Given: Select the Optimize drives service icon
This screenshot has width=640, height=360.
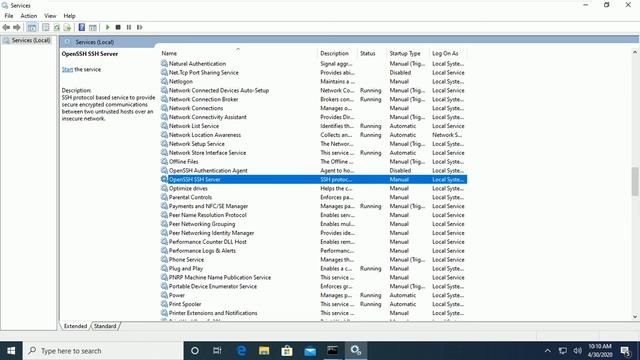Looking at the screenshot, I should (x=164, y=189).
